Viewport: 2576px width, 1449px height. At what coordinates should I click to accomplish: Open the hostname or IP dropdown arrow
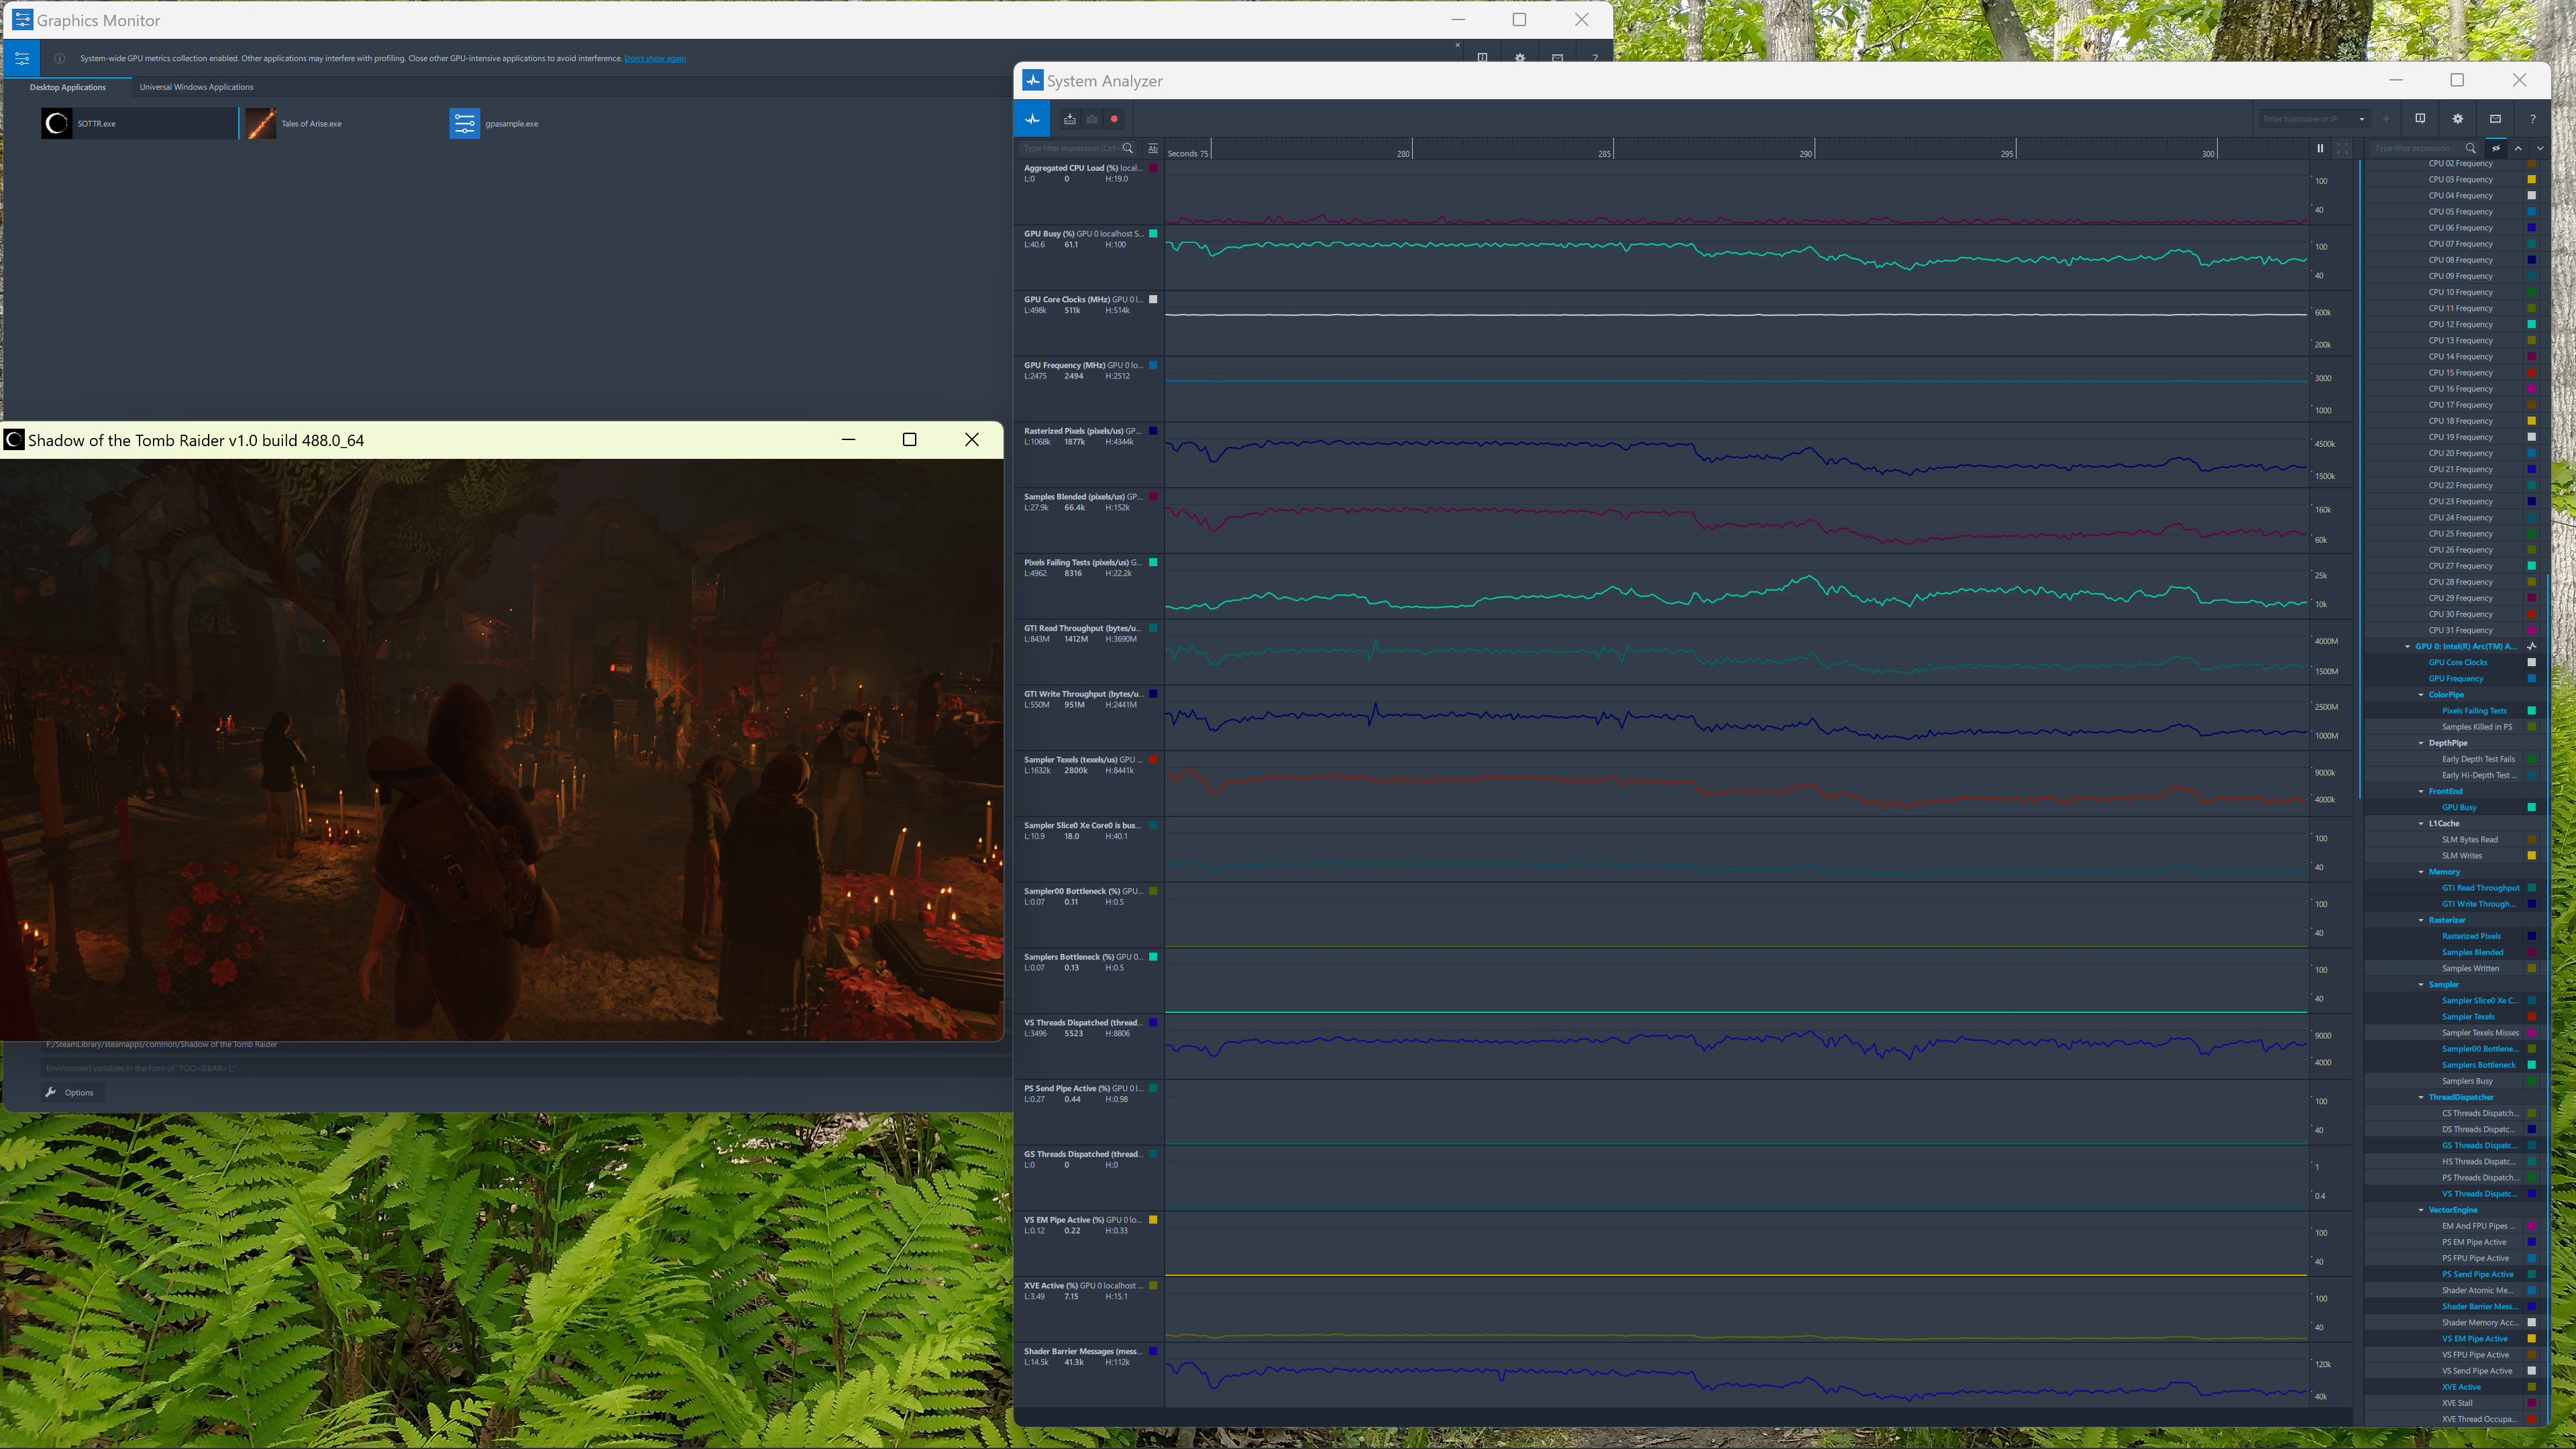pyautogui.click(x=2362, y=119)
